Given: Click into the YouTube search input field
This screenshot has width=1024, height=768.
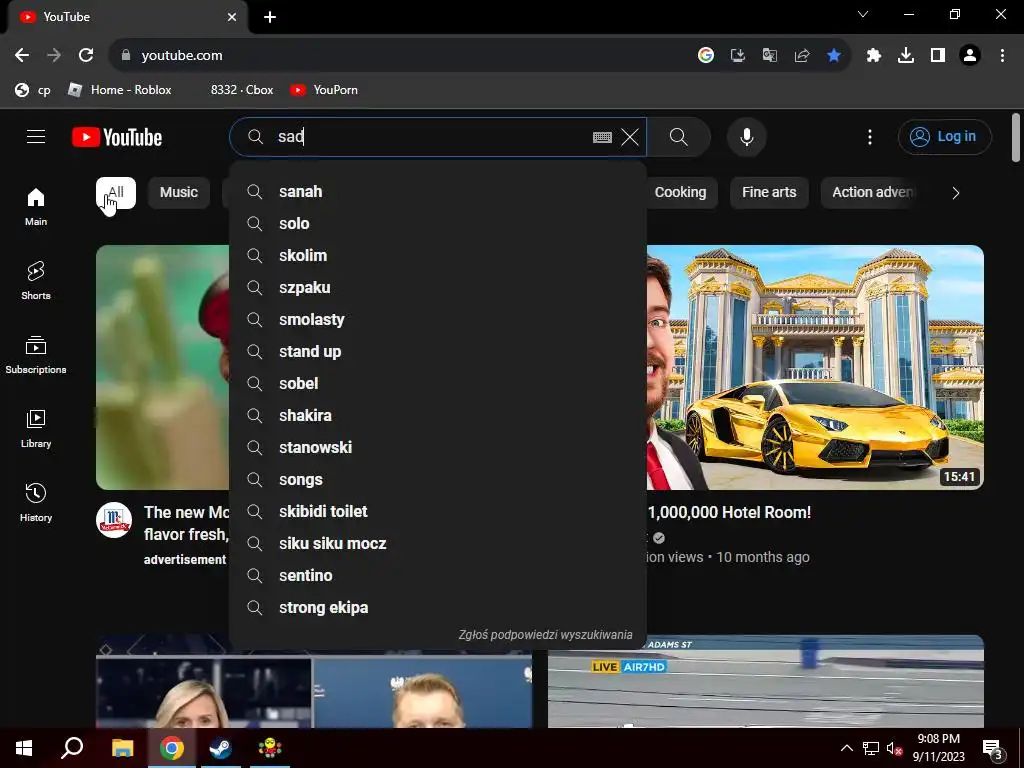Looking at the screenshot, I should coord(431,137).
